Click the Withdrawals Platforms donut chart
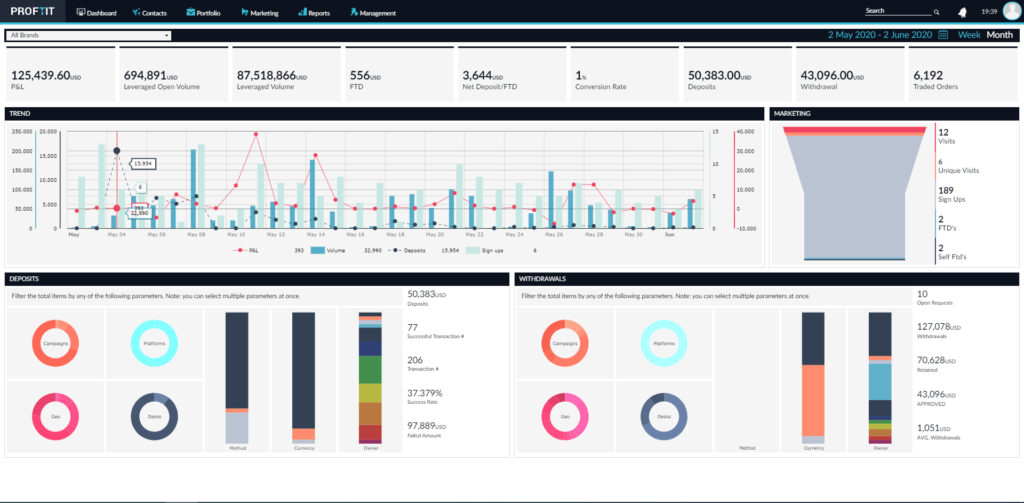This screenshot has height=503, width=1024. point(664,343)
